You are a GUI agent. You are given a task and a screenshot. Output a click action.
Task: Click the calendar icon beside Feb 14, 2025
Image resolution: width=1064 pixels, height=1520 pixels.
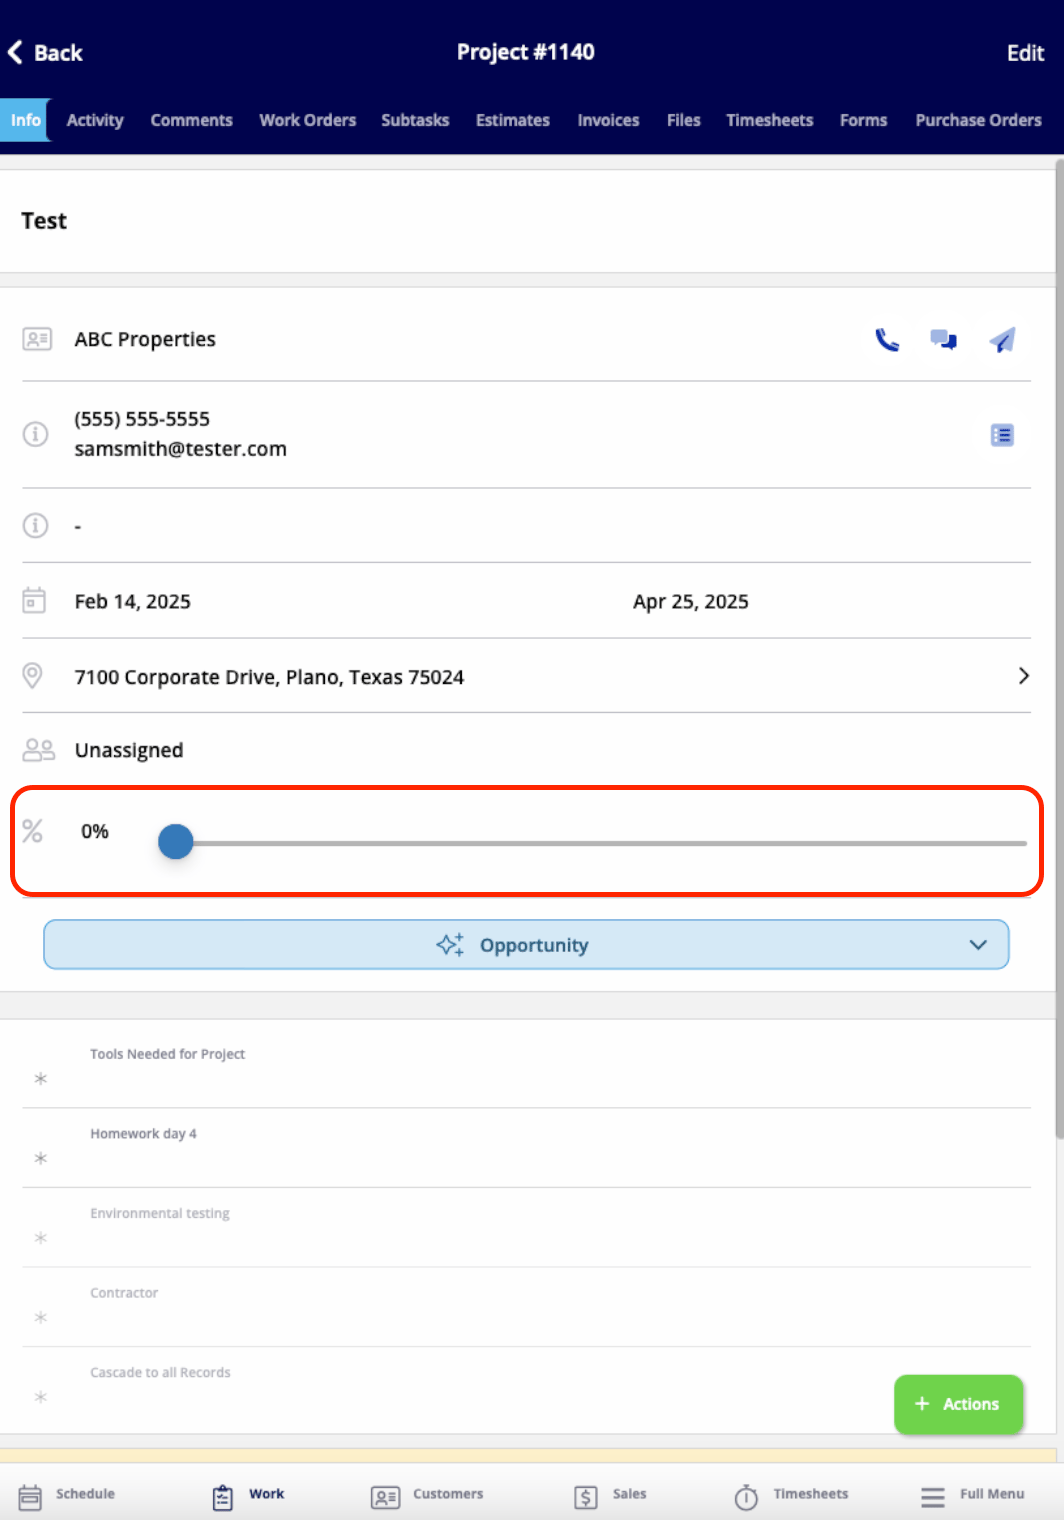coord(34,601)
